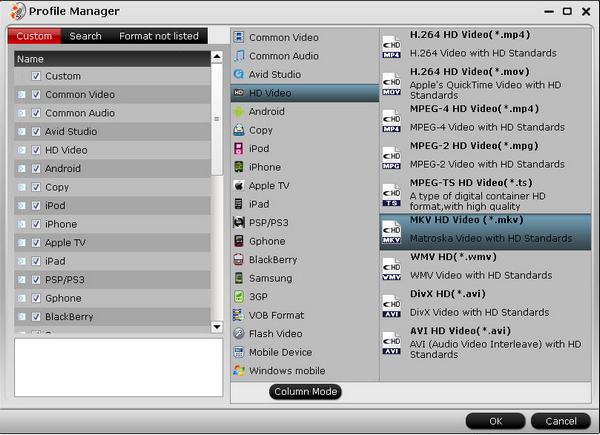Click the OK button

point(496,421)
